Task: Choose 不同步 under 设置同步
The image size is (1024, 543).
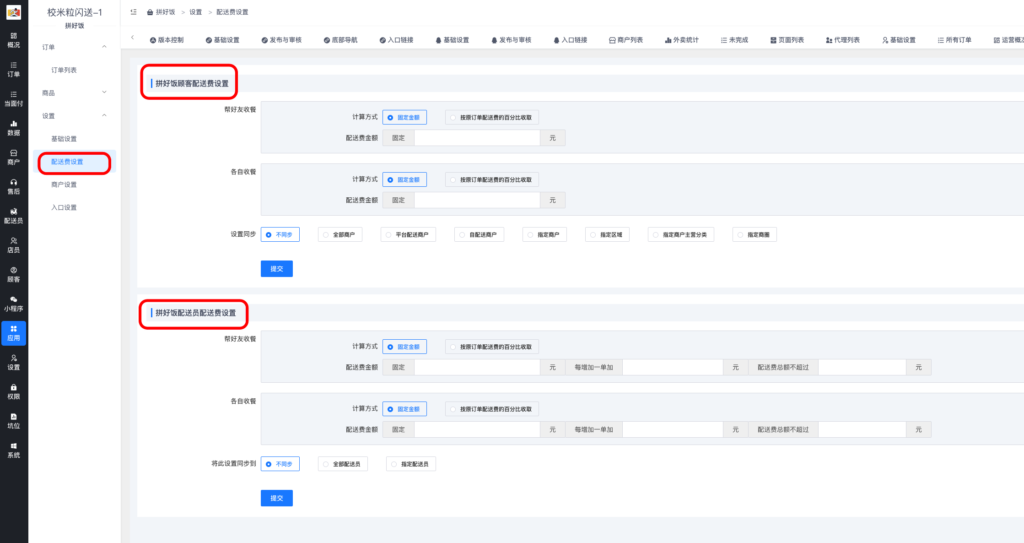Action: [280, 235]
